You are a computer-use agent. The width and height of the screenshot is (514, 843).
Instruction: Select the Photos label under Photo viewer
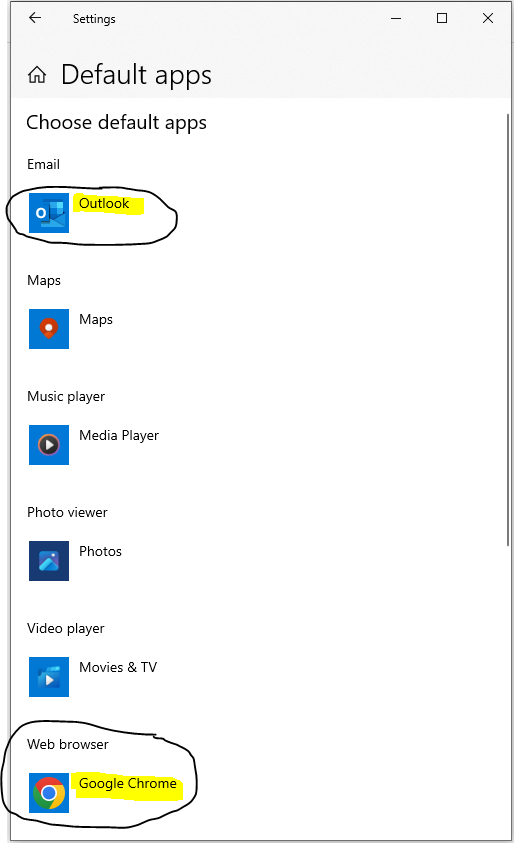[x=100, y=552]
